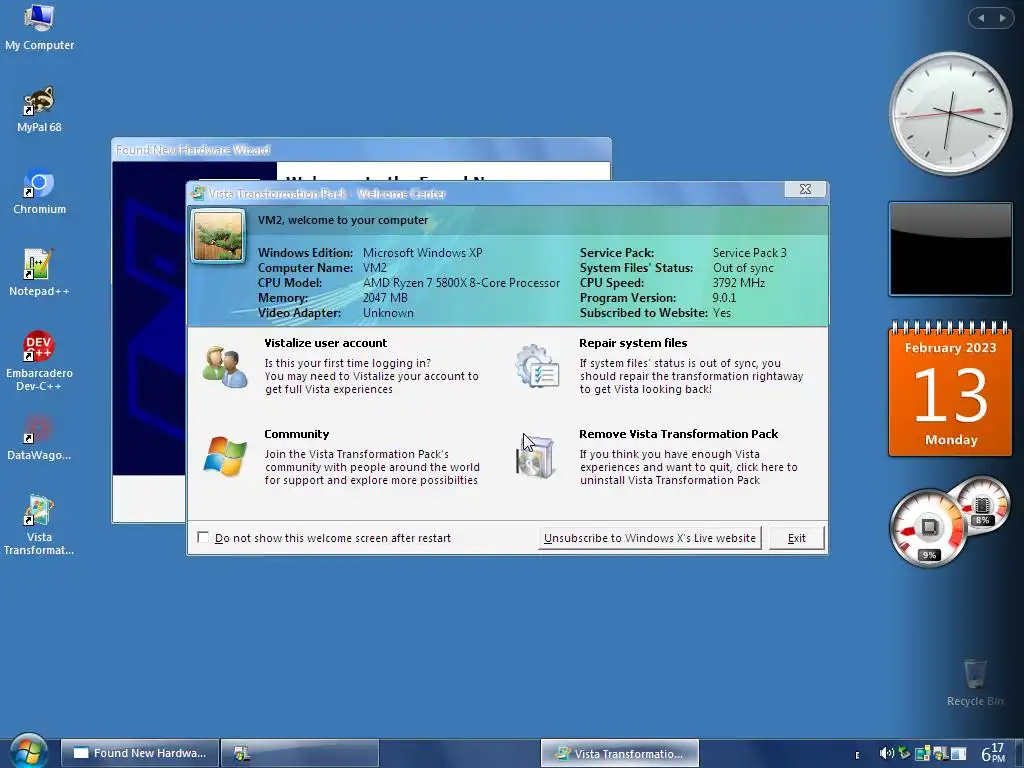The image size is (1024, 768).
Task: Click the CPU meter gauge gadget
Action: coord(928,528)
